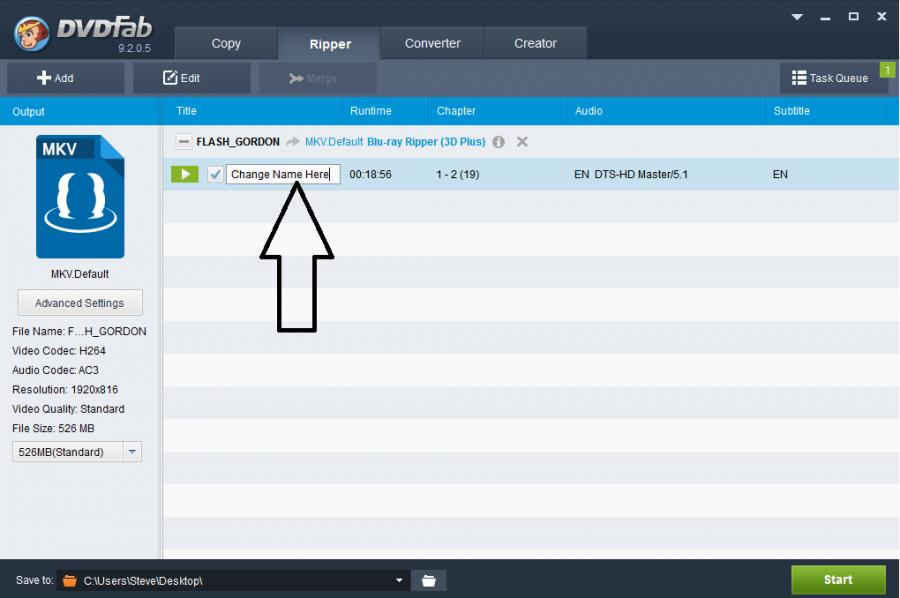900x598 pixels.
Task: Open Advanced Settings
Action: pos(80,303)
